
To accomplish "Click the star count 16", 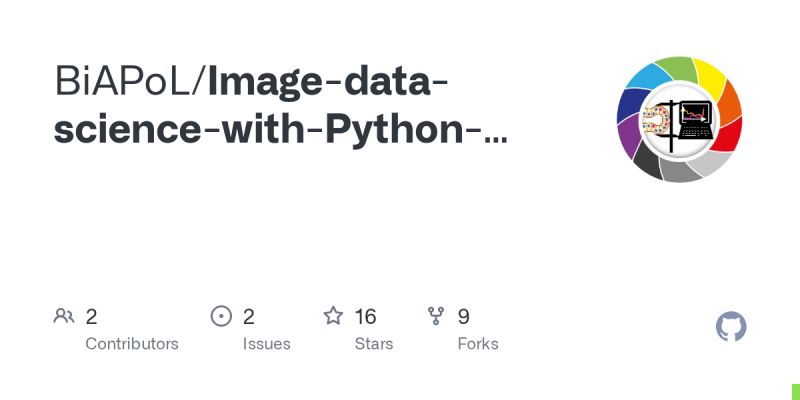I will click(x=365, y=317).
